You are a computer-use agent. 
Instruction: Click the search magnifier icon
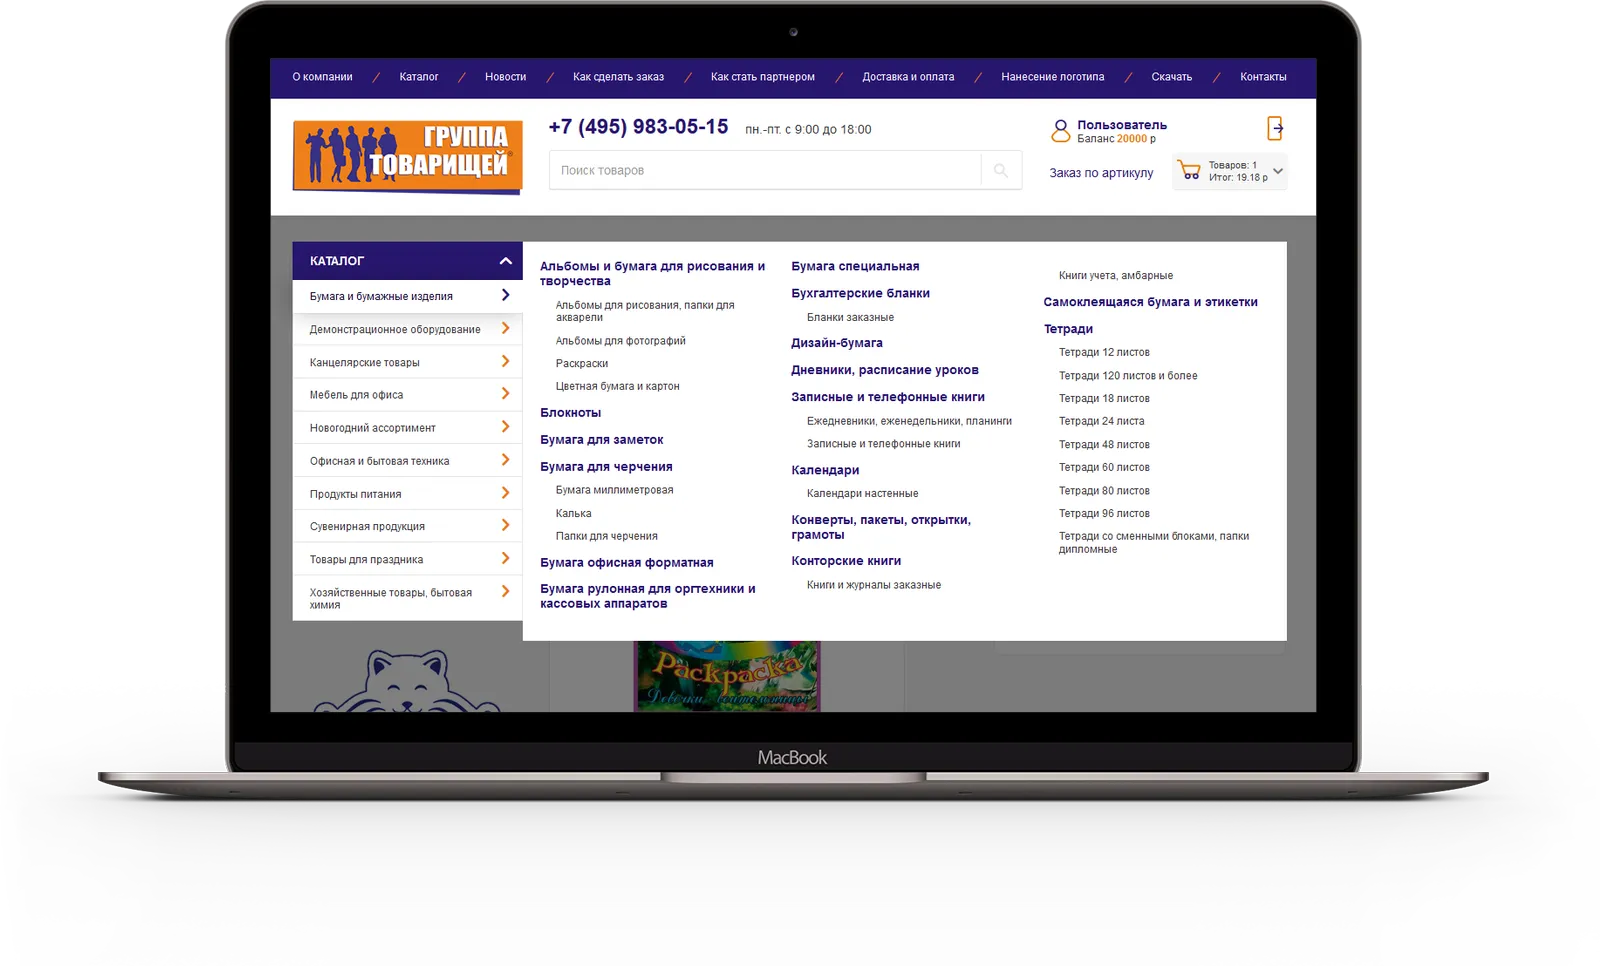pos(1000,171)
